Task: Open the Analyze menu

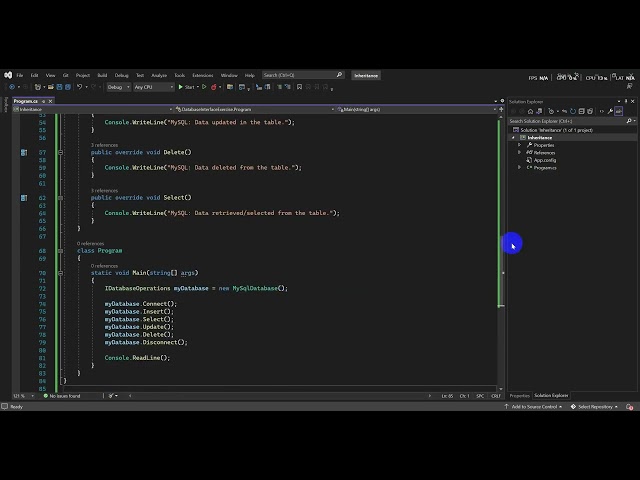Action: point(159,75)
